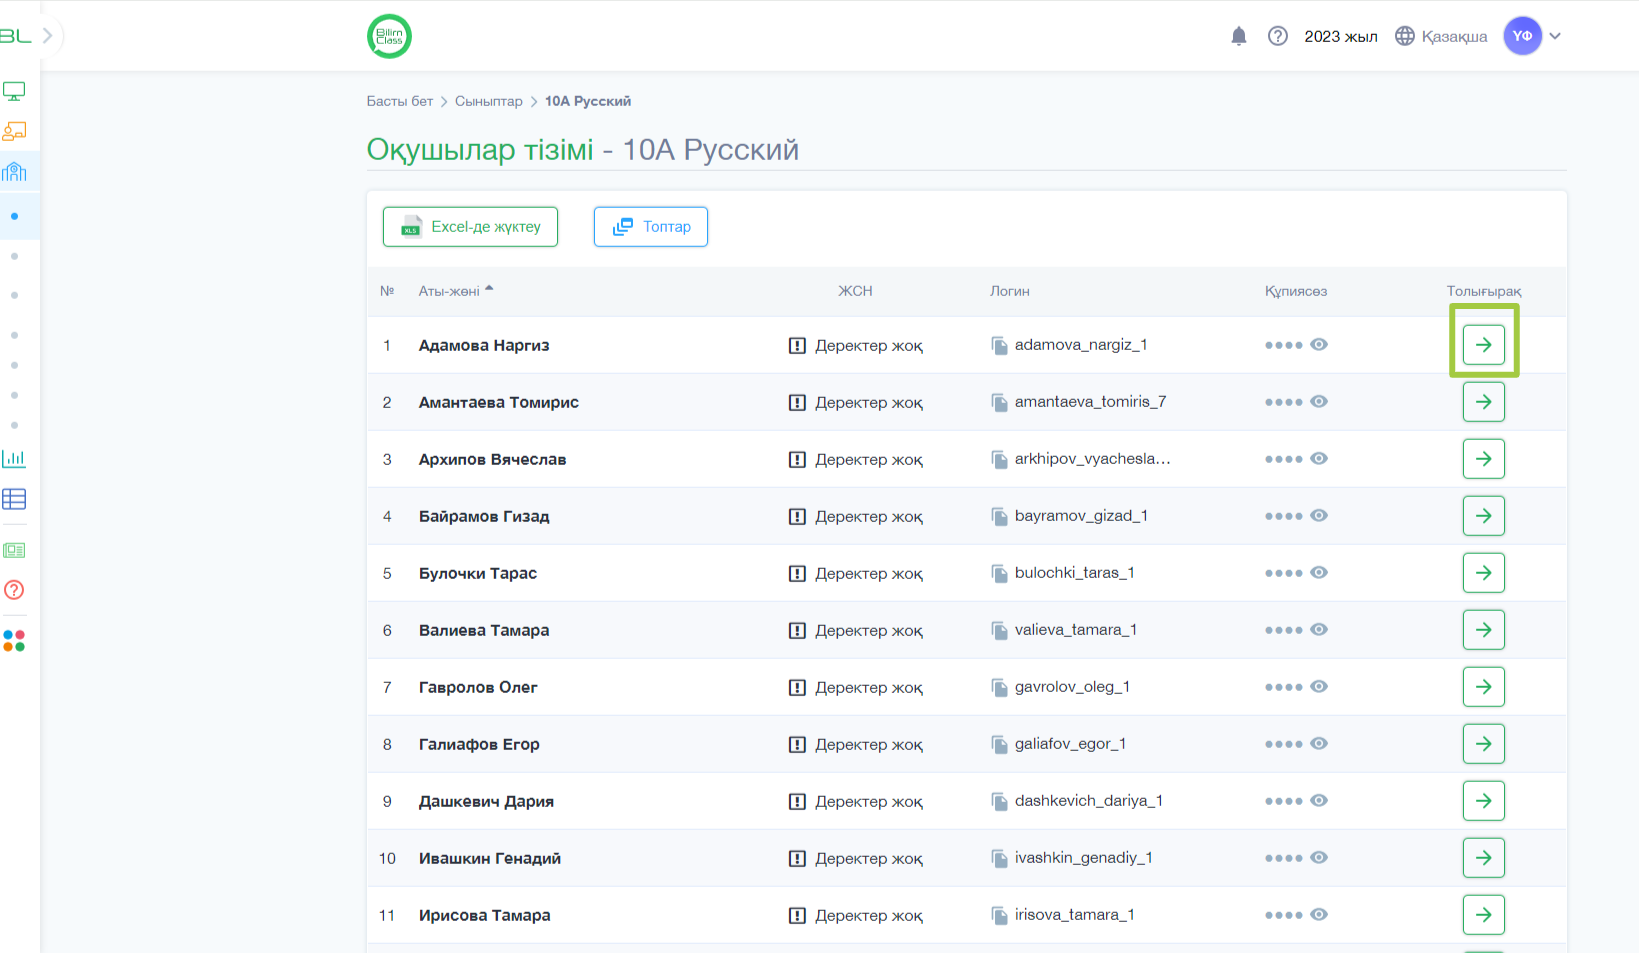The image size is (1639, 953).
Task: Open the statistics bar chart sidebar icon
Action: (14, 459)
